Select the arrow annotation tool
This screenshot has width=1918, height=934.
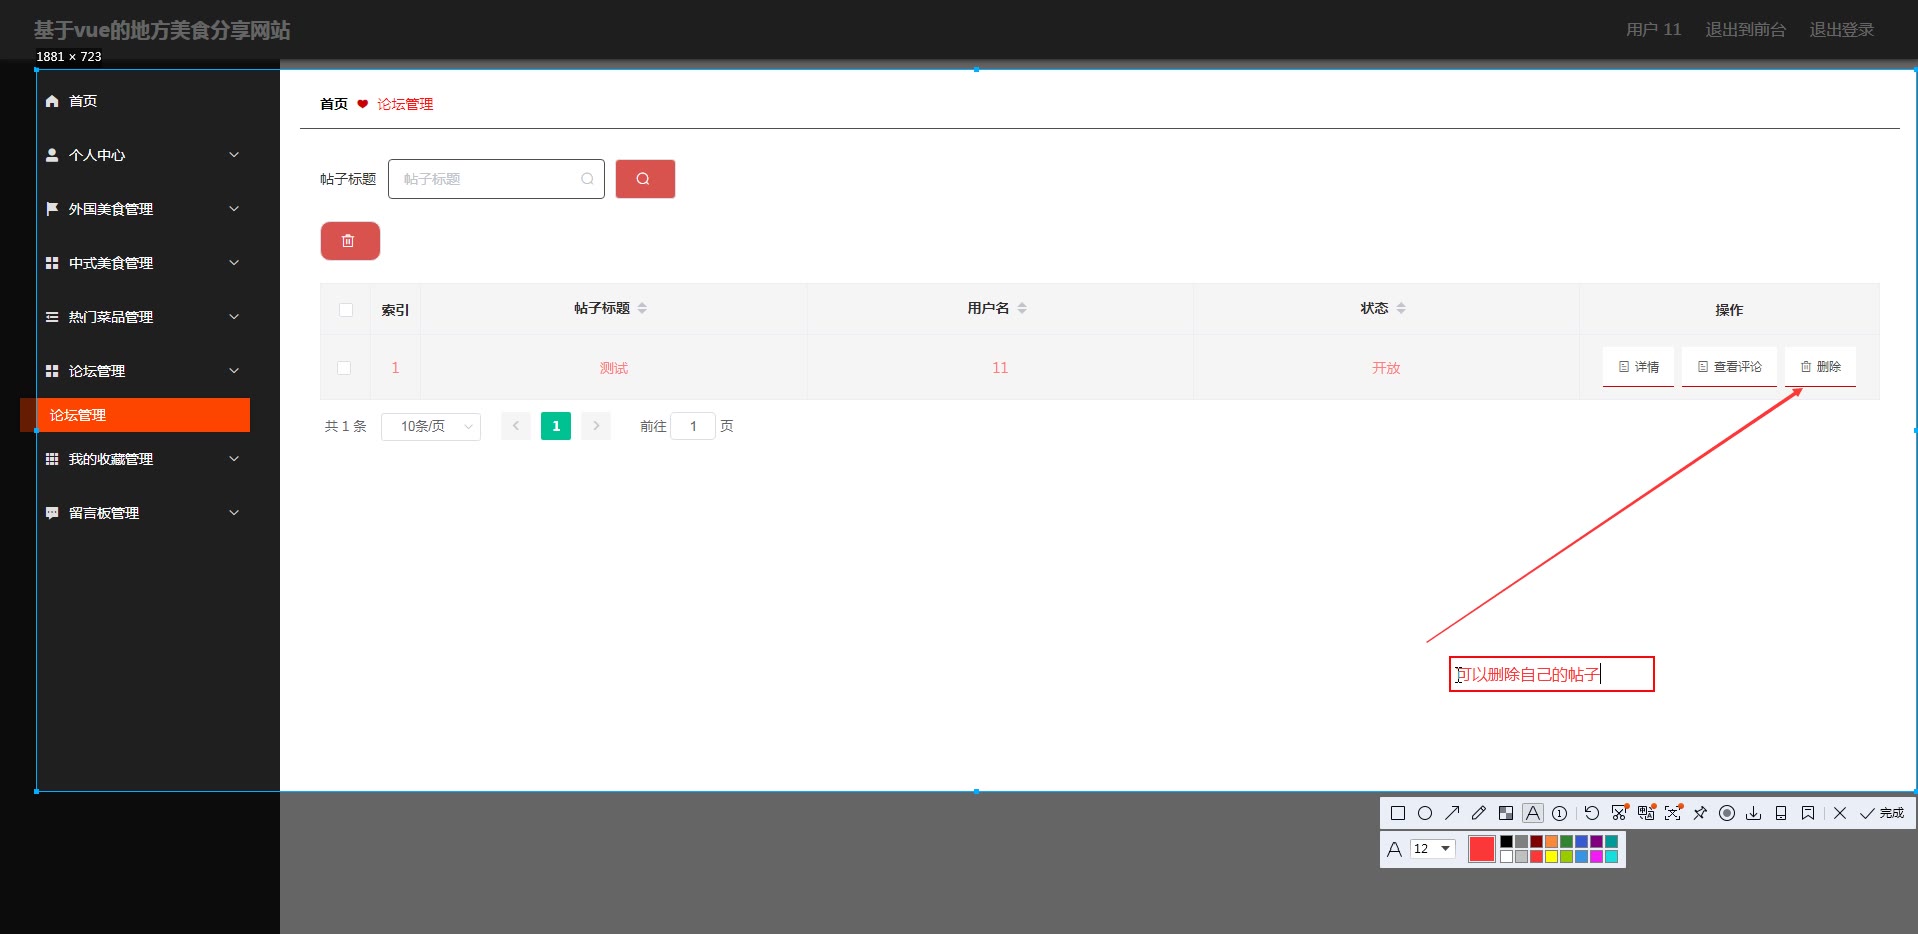point(1452,813)
